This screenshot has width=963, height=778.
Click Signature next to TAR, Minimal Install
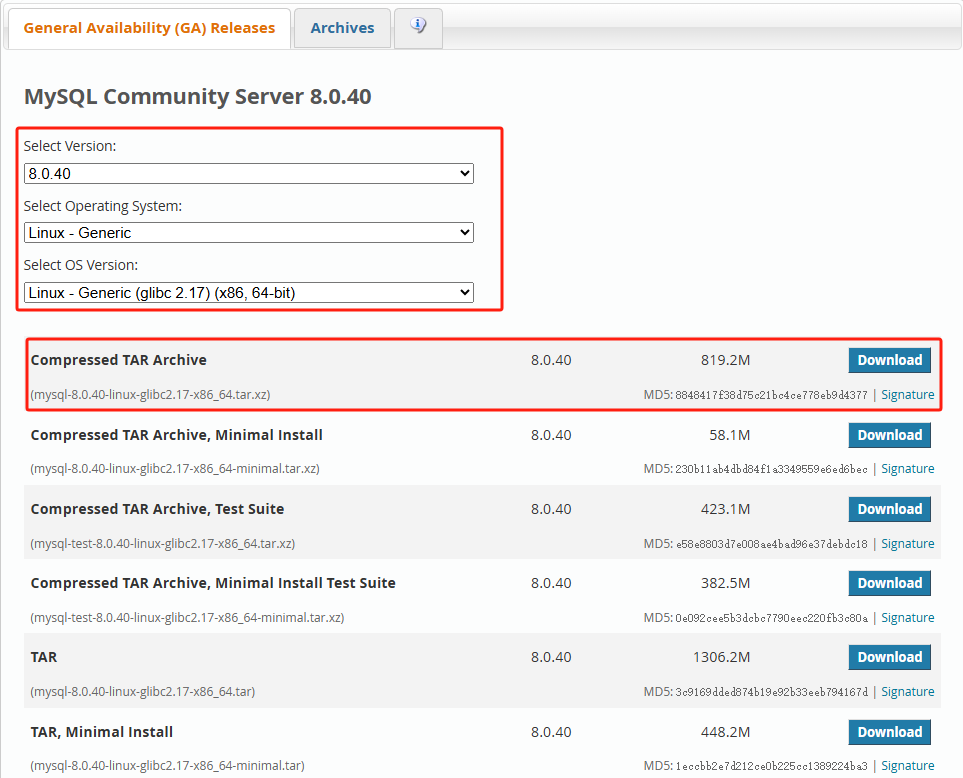click(907, 765)
